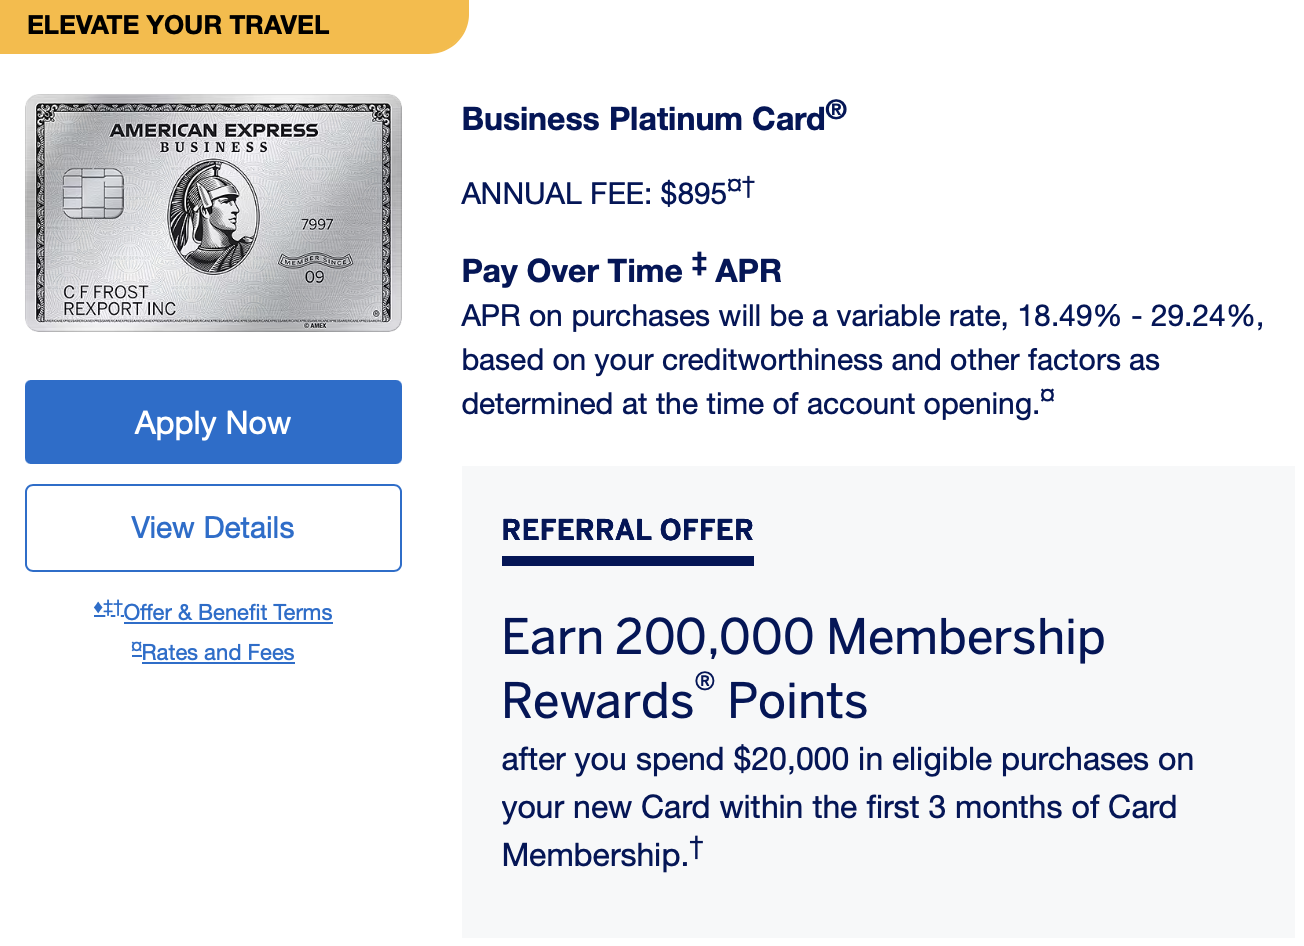
Task: Click the American Express Business text on card
Action: click(x=214, y=137)
